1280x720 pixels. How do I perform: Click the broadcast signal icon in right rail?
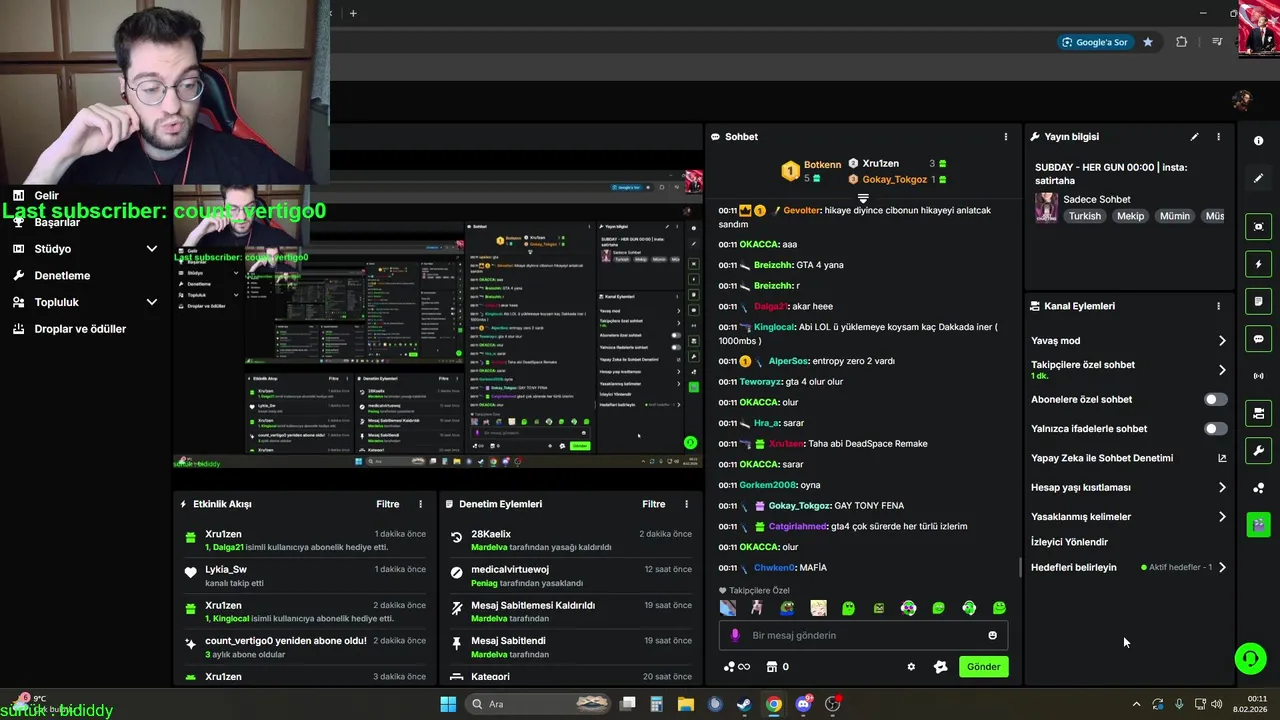(x=1258, y=376)
